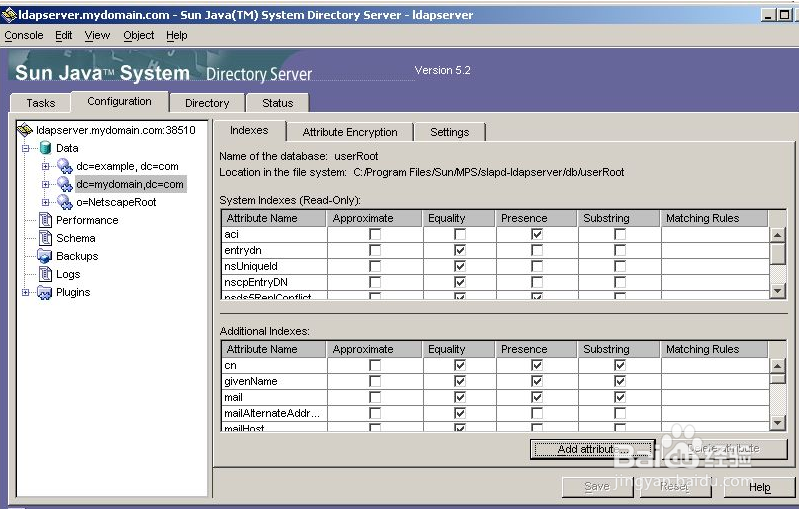Select the Performance tree item
This screenshot has height=509, width=799.
pos(87,220)
